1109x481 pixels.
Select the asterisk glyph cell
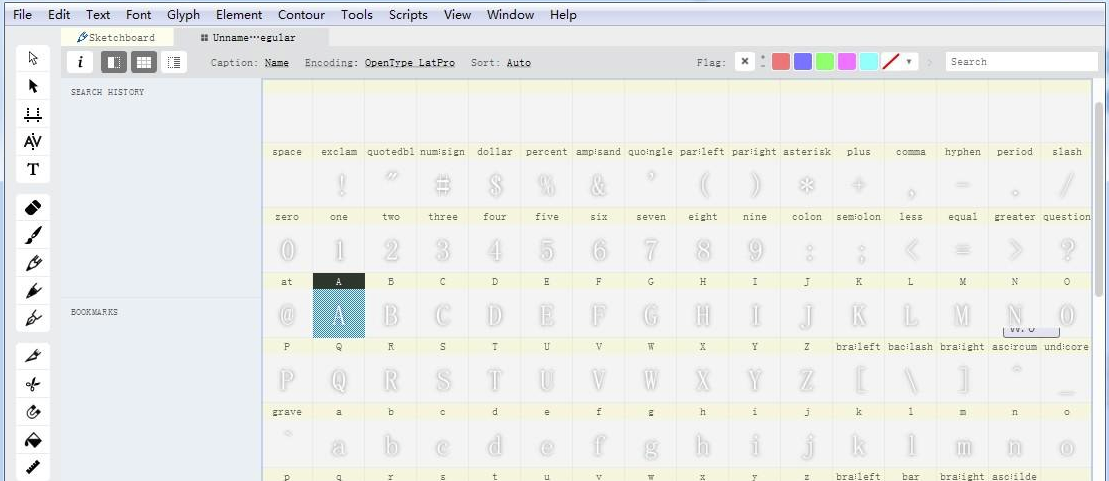pyautogui.click(x=806, y=175)
